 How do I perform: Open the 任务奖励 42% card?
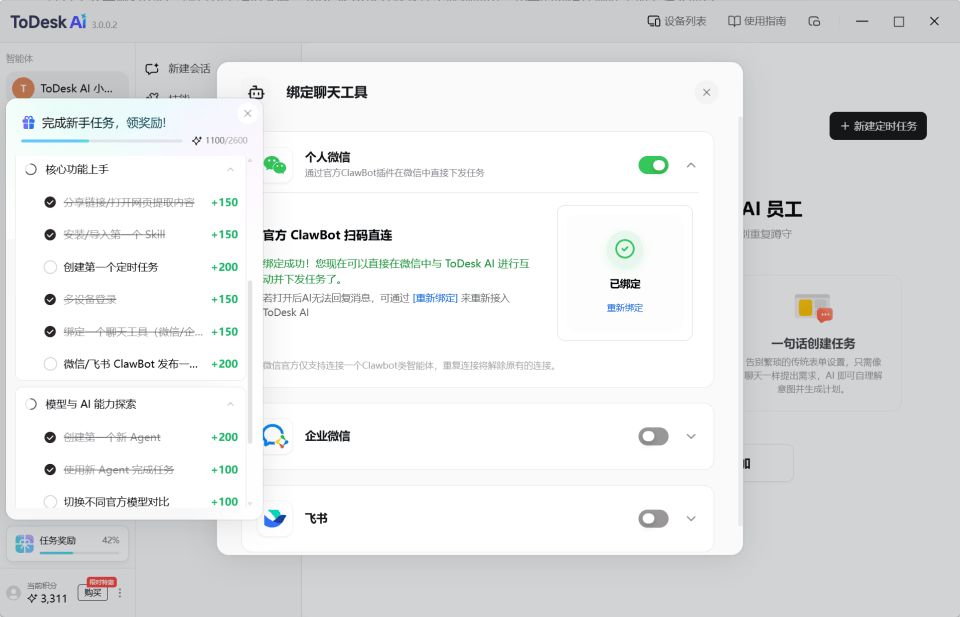(67, 544)
